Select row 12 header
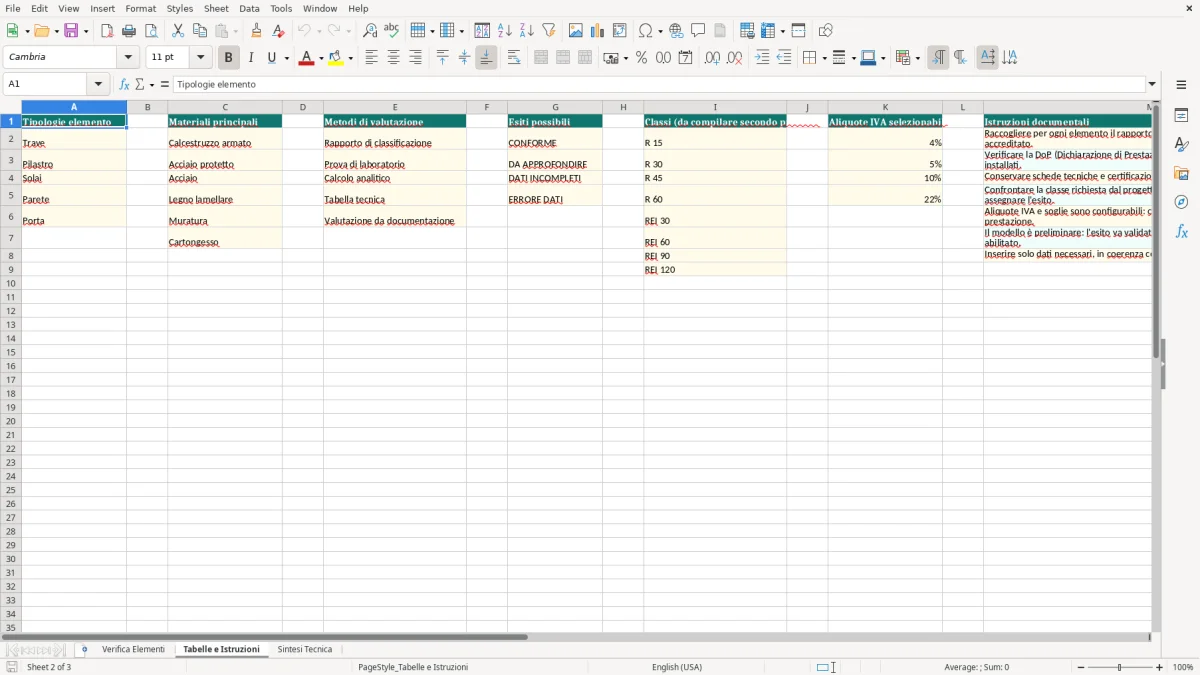This screenshot has height=675, width=1200. click(x=11, y=311)
